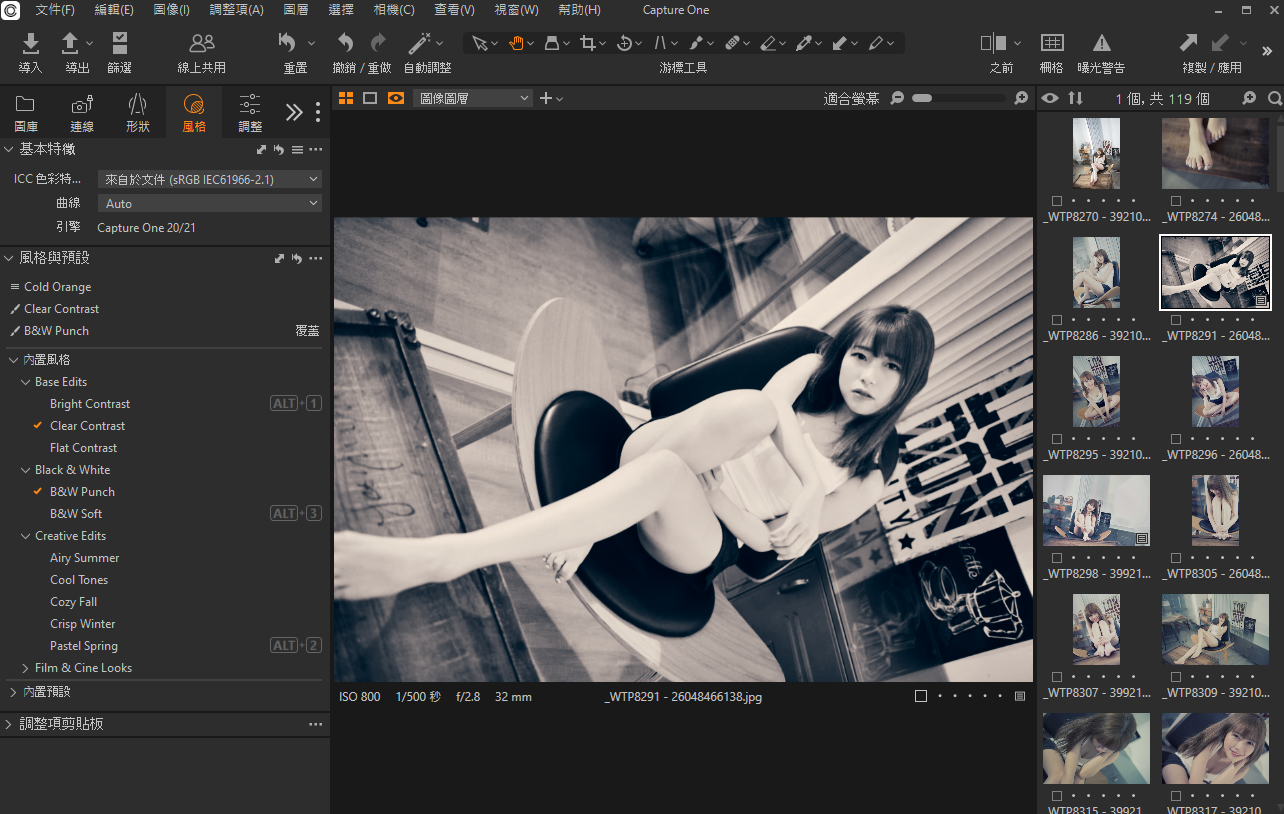The height and width of the screenshot is (814, 1284).
Task: Click the browser search magnifier icon
Action: pos(1274,98)
